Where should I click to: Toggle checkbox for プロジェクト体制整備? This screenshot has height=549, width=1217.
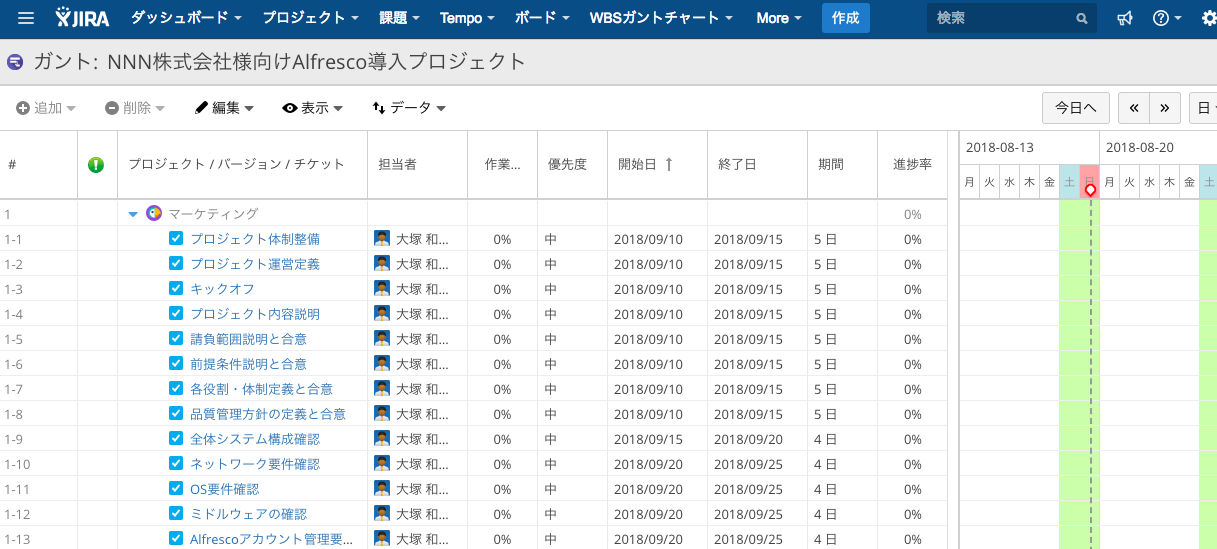176,238
